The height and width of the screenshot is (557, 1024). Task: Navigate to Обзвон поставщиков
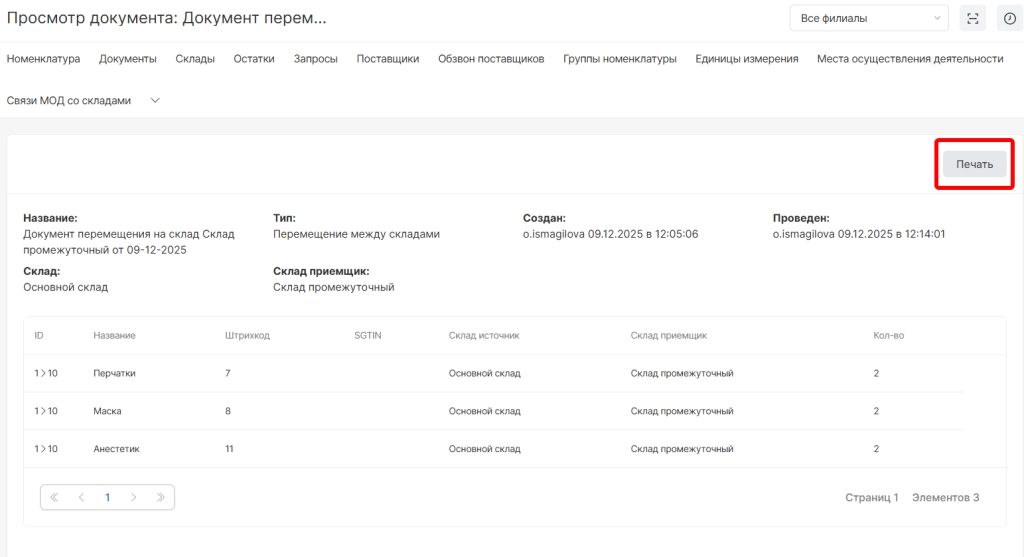[x=491, y=59]
